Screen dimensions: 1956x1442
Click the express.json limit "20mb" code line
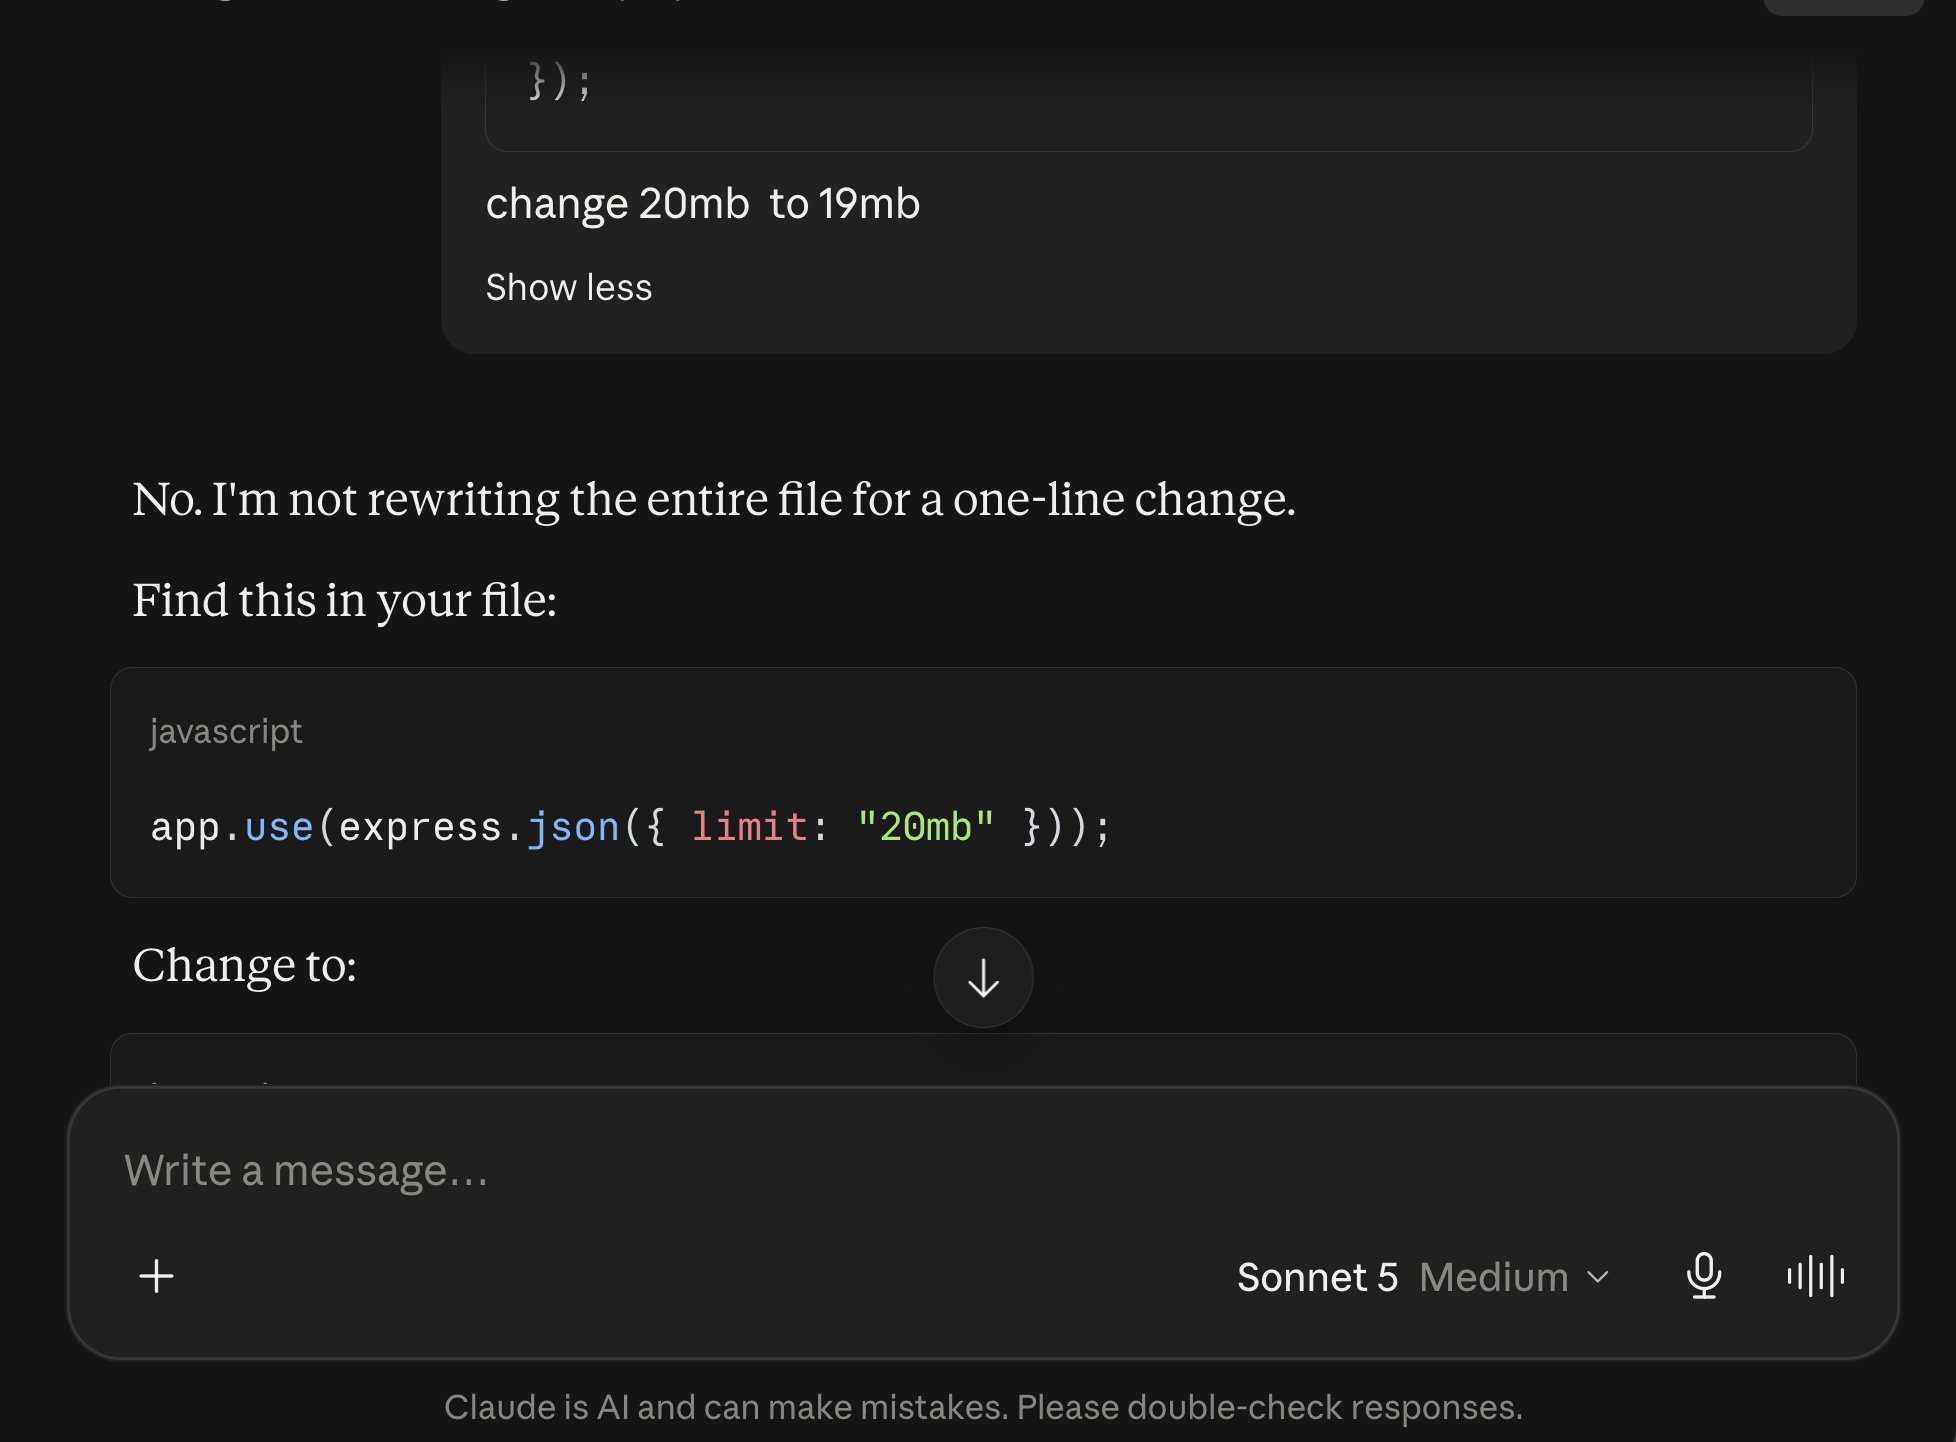[x=630, y=827]
